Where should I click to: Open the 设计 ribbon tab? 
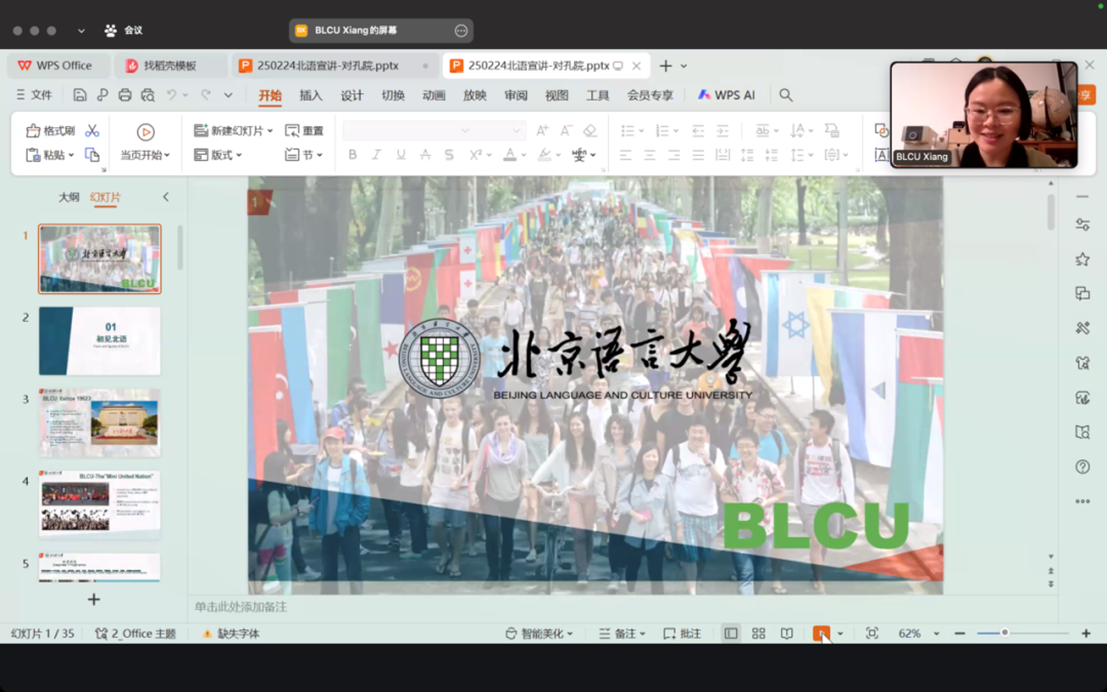pos(352,95)
